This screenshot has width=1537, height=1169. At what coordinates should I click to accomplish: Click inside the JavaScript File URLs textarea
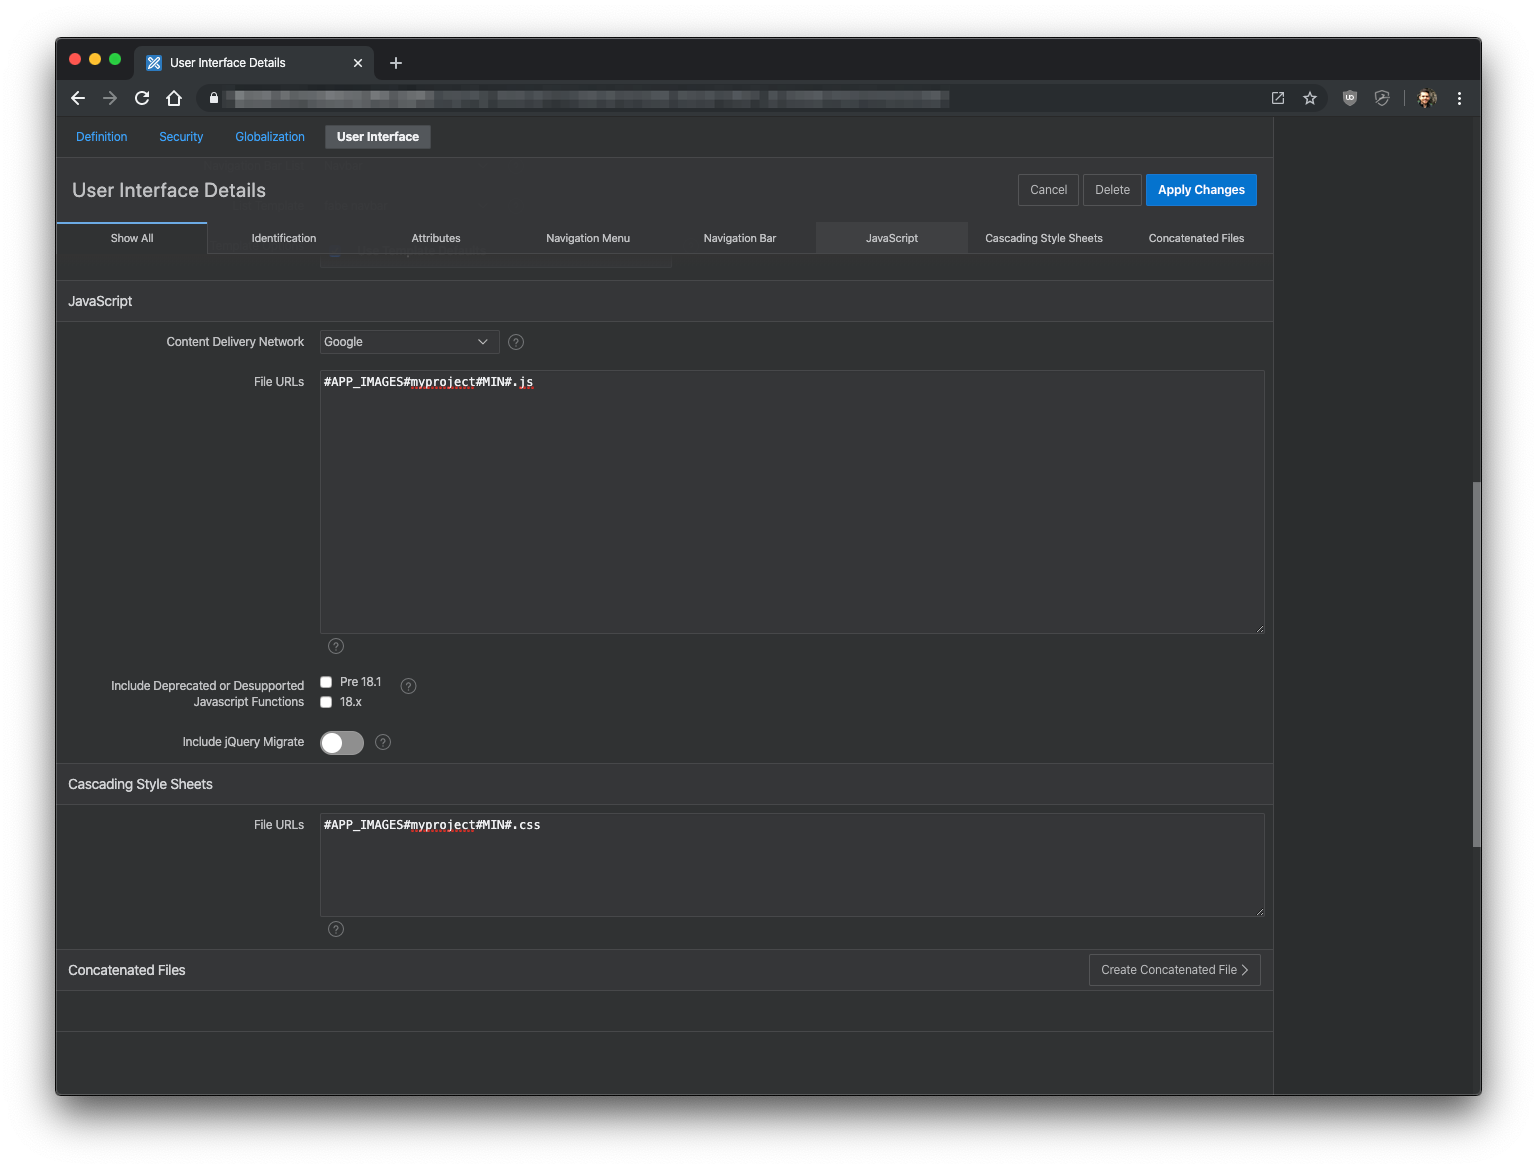tap(791, 502)
